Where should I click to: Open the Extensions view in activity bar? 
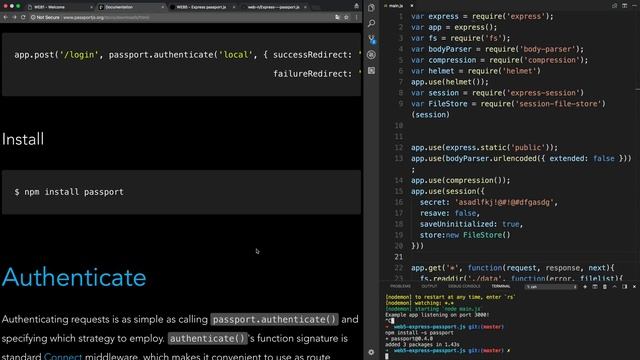[371, 71]
